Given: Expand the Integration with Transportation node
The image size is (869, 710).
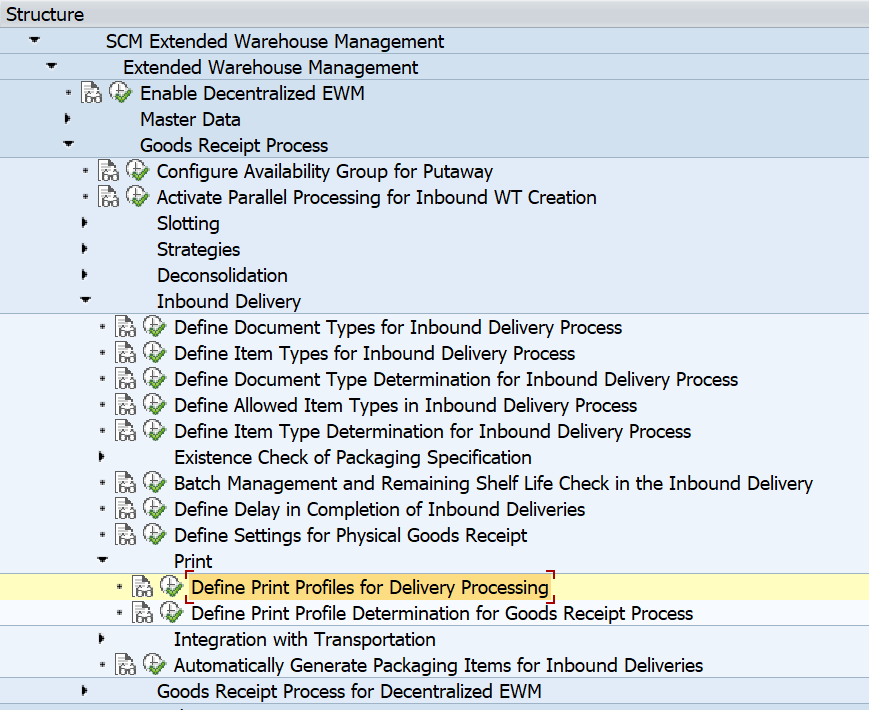Looking at the screenshot, I should tap(102, 639).
